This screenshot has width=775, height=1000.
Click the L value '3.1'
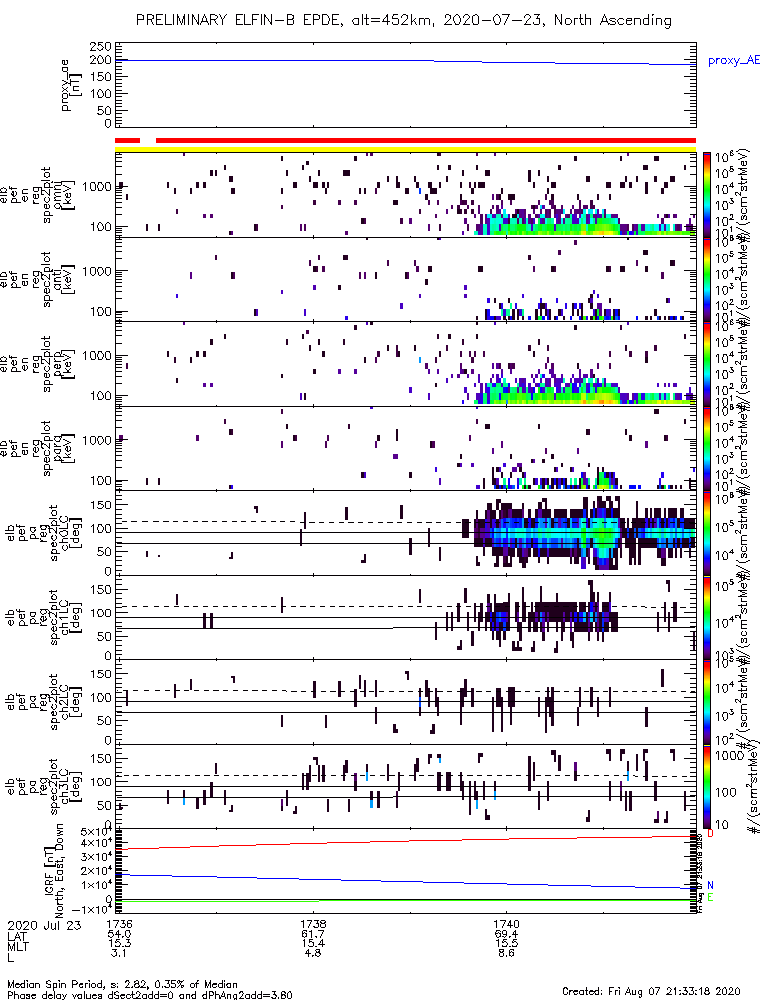(x=119, y=953)
